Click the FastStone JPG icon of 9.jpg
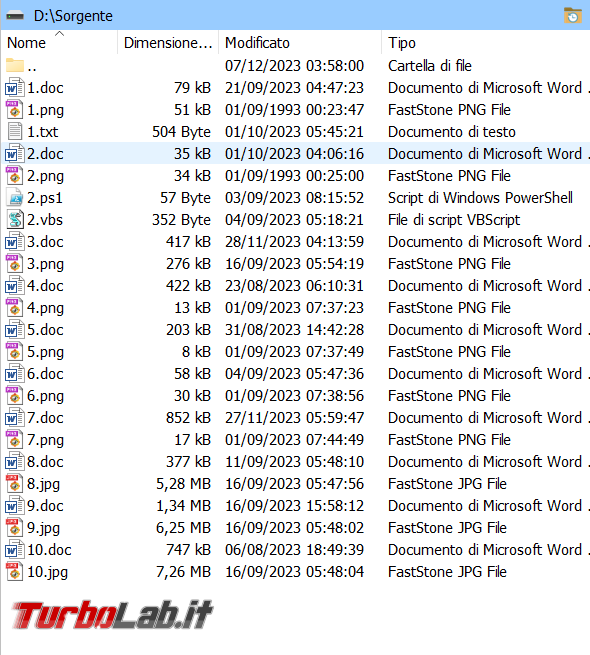Screen dimensions: 590x655 click(15, 528)
